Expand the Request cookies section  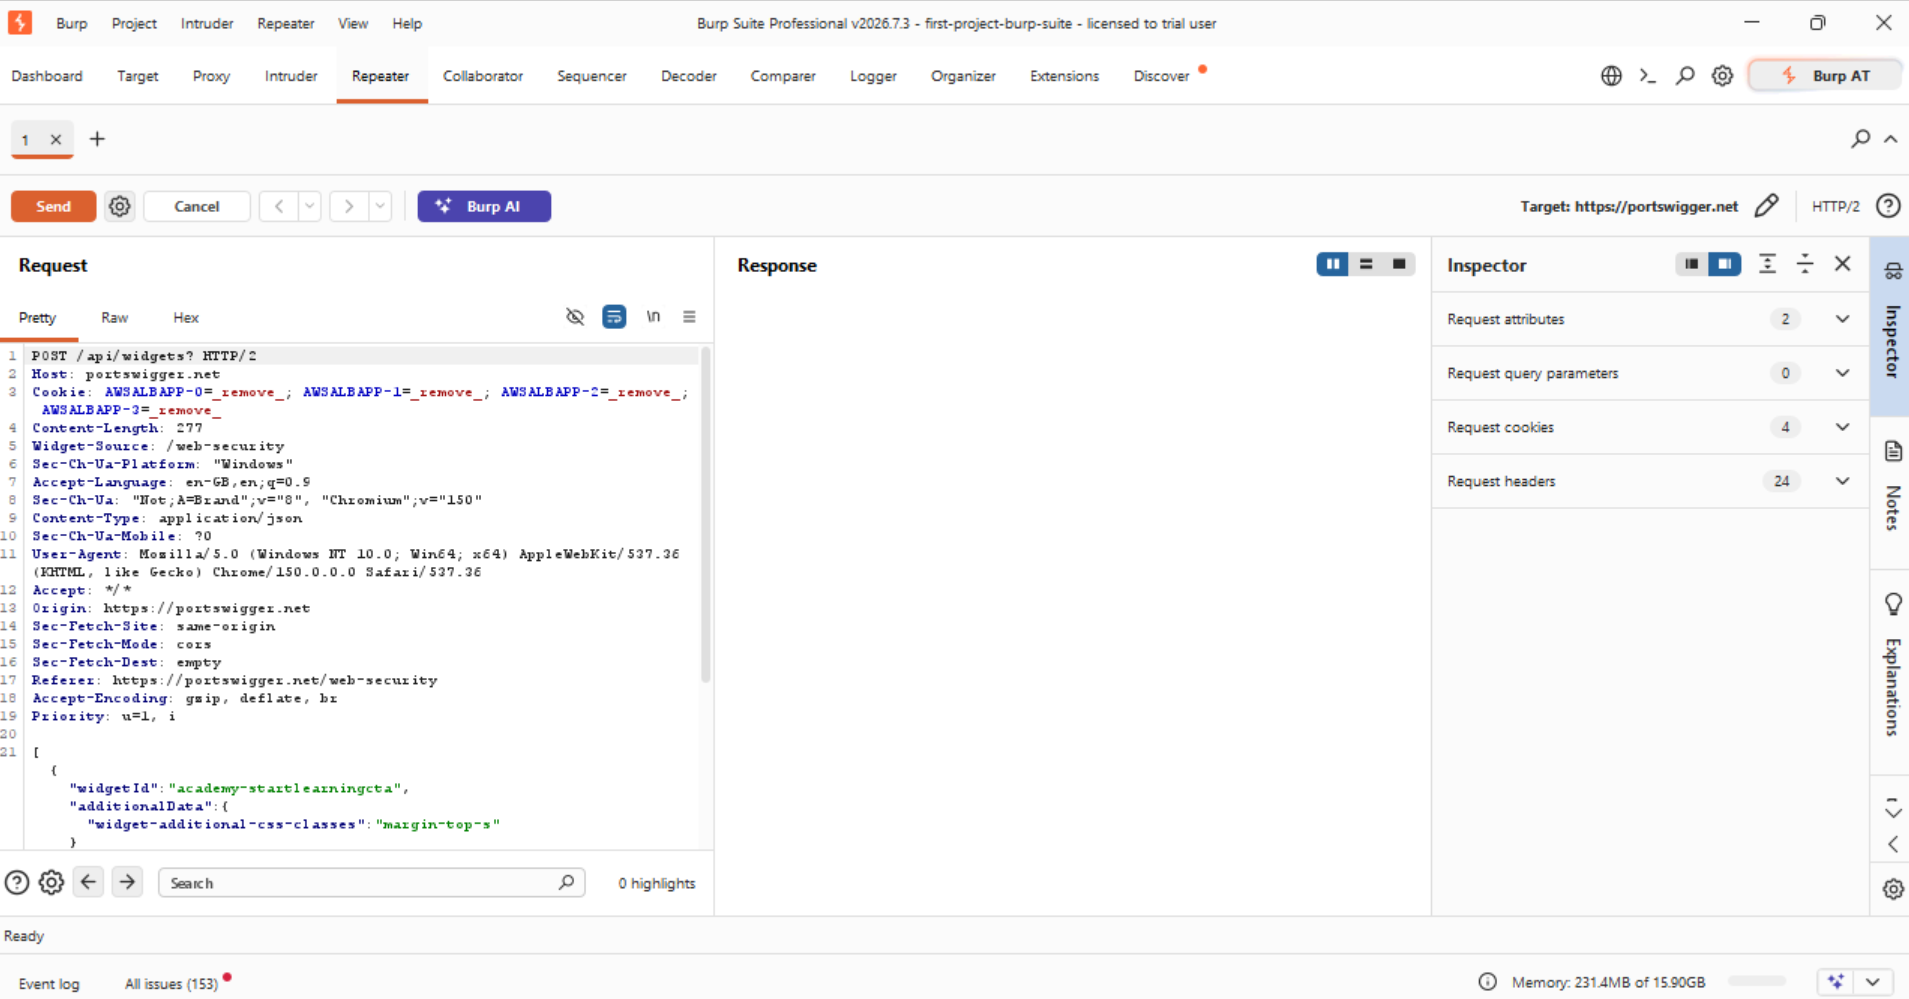[x=1842, y=427]
